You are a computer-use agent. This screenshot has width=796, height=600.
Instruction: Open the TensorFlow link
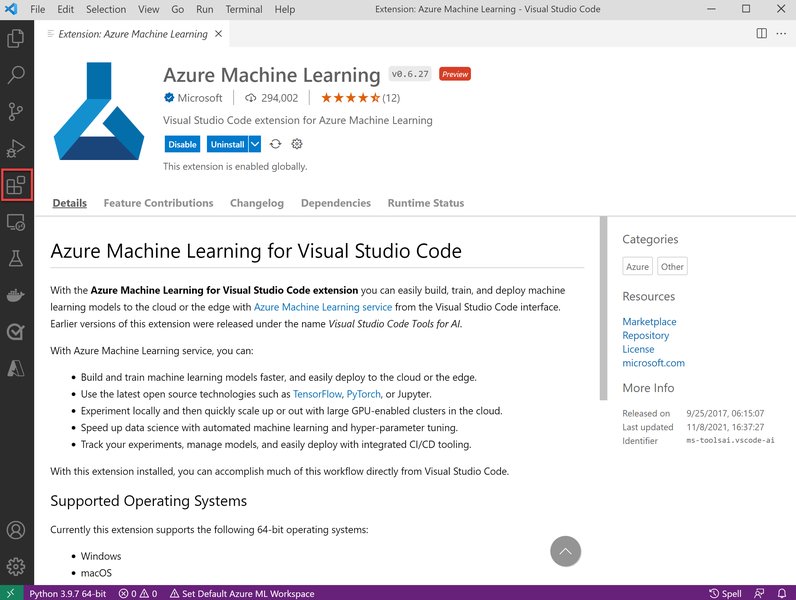click(317, 394)
